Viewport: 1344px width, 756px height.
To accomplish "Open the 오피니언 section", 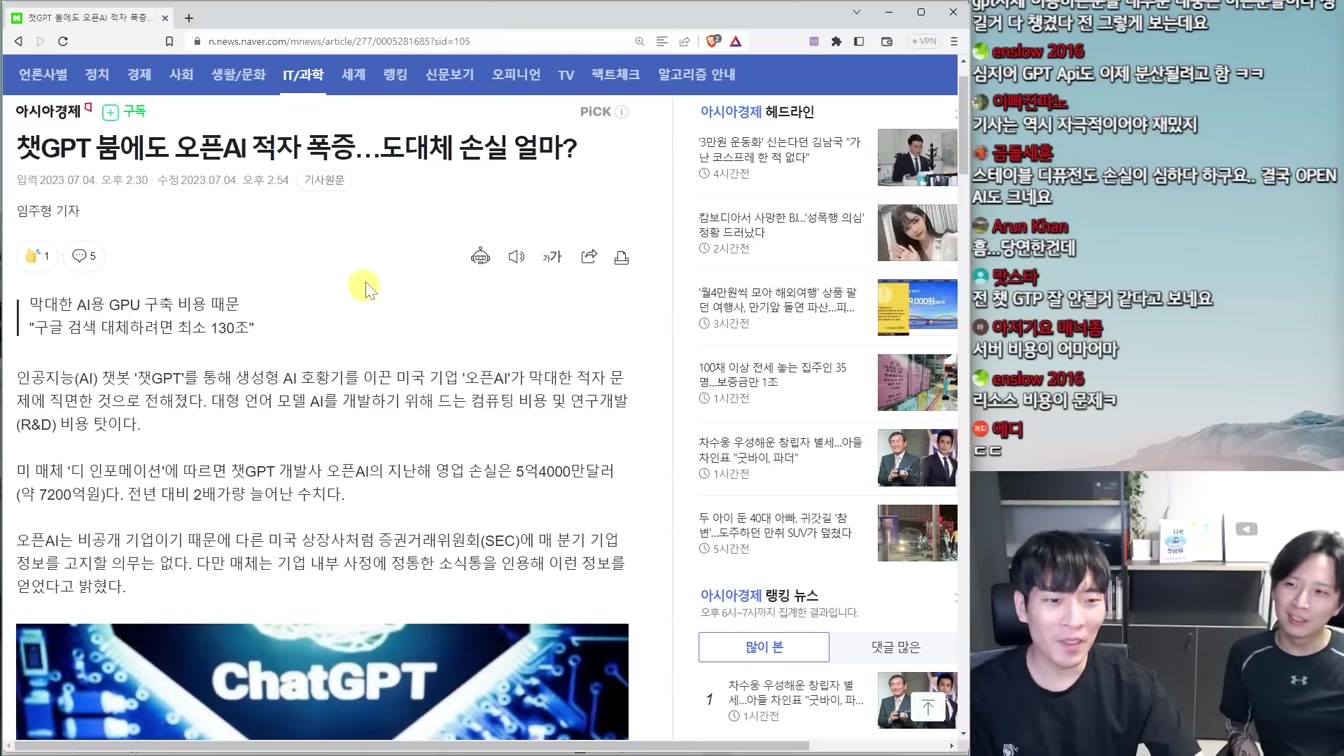I will (x=516, y=75).
